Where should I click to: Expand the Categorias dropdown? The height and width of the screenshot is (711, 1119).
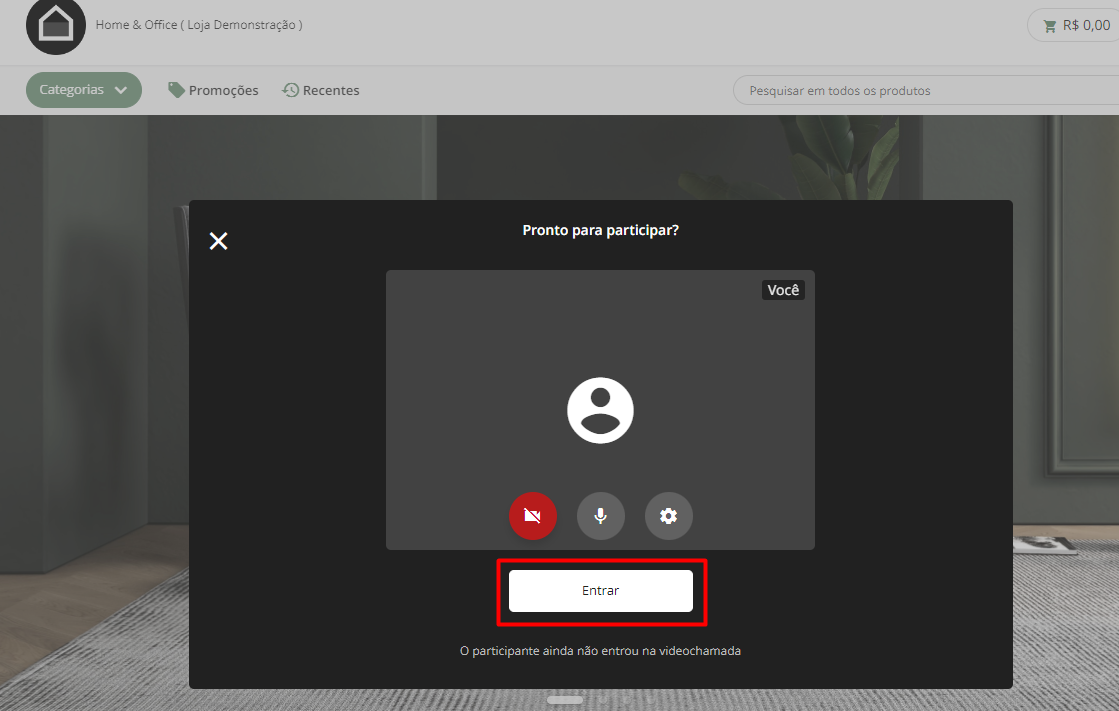tap(83, 90)
